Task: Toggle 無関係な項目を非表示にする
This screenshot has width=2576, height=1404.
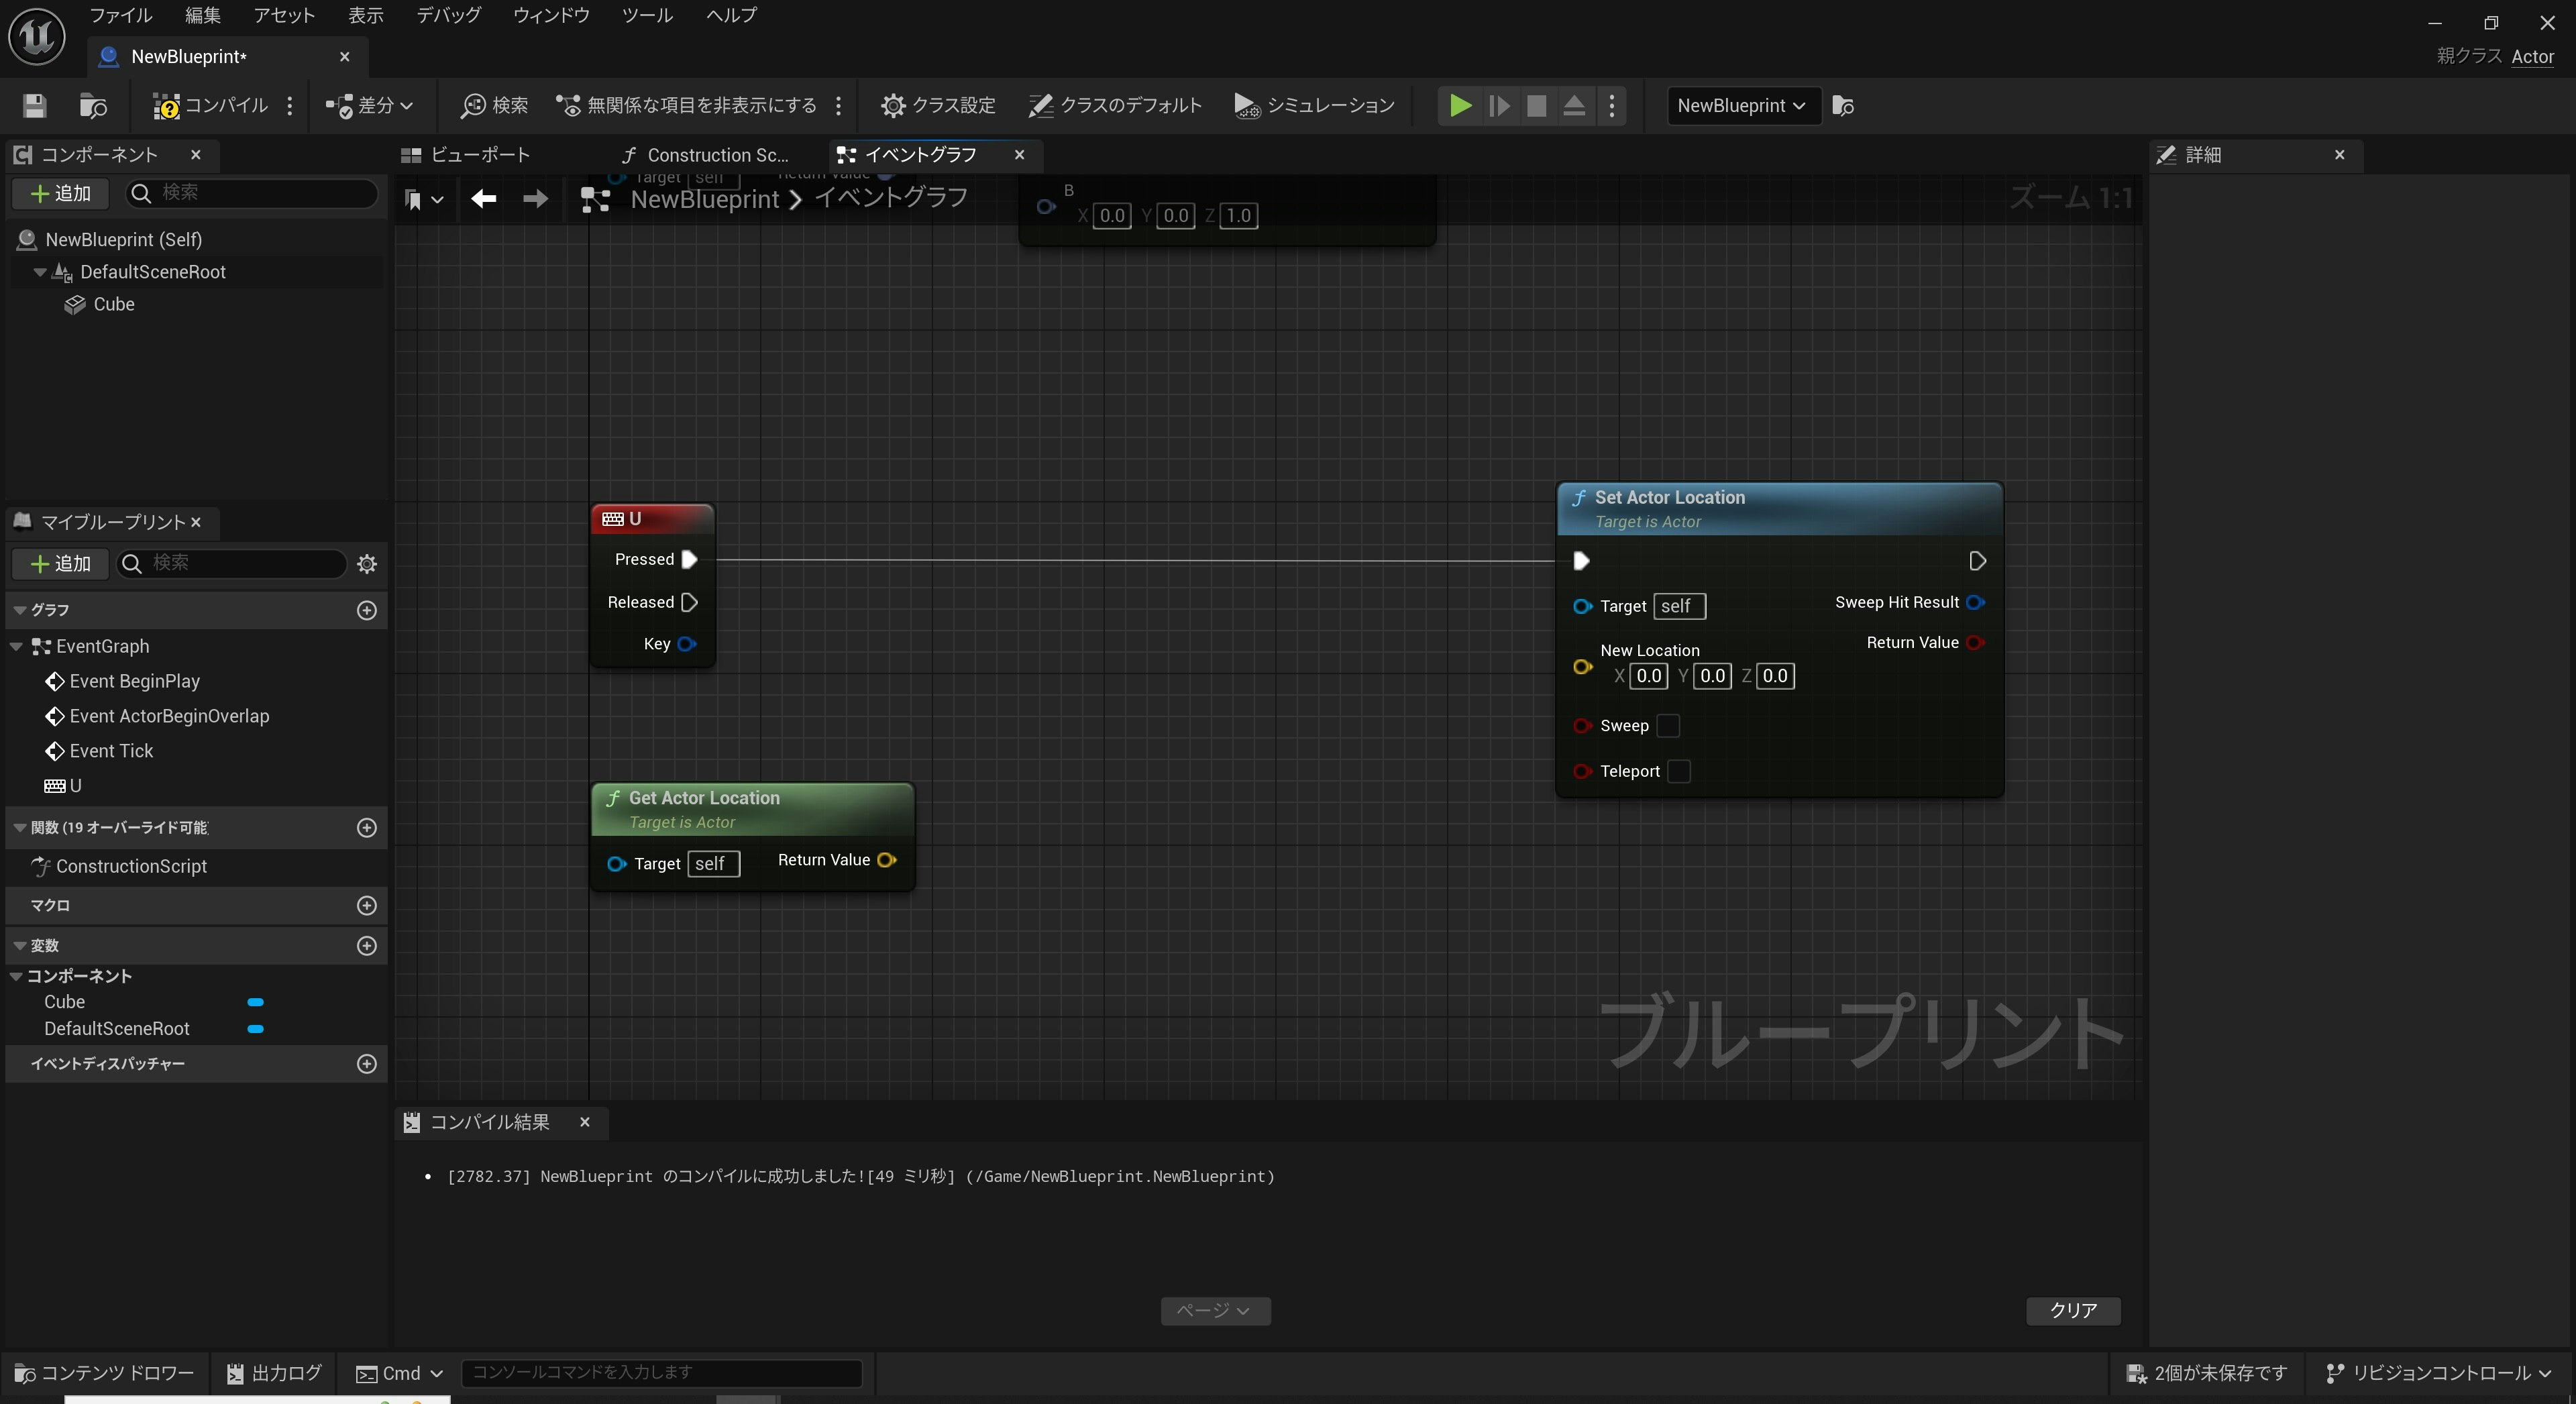Action: tap(686, 105)
